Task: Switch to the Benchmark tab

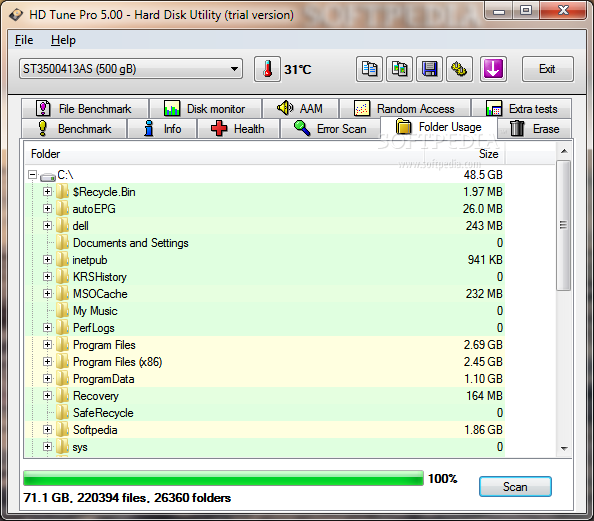Action: coord(74,128)
